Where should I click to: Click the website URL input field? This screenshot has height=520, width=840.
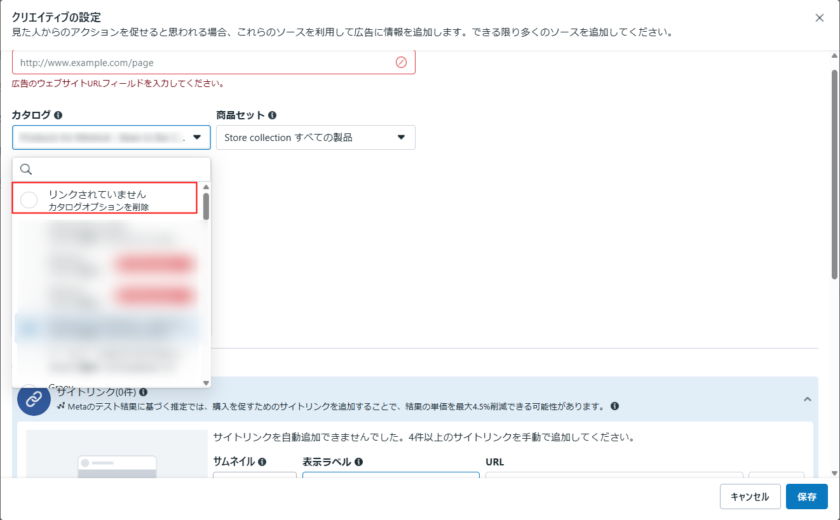click(x=200, y=62)
